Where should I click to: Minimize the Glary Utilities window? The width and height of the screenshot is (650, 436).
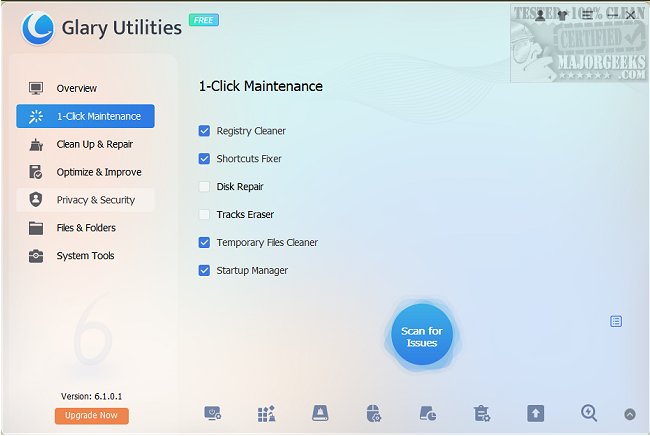click(612, 16)
